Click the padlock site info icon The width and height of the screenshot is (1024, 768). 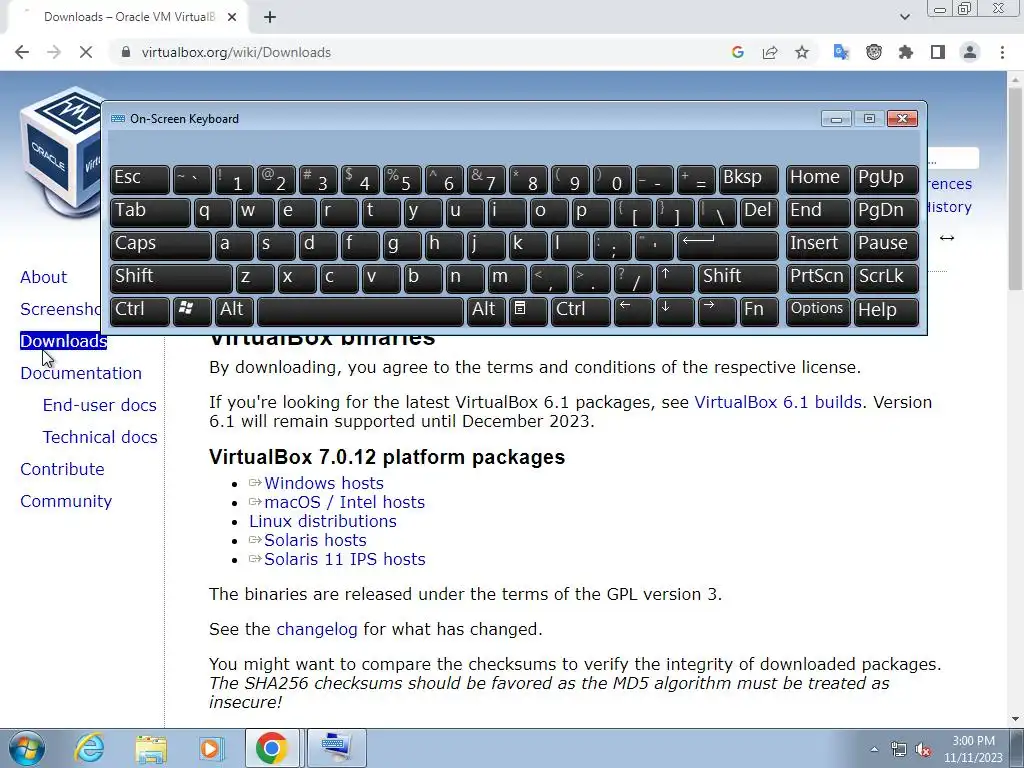[x=126, y=52]
